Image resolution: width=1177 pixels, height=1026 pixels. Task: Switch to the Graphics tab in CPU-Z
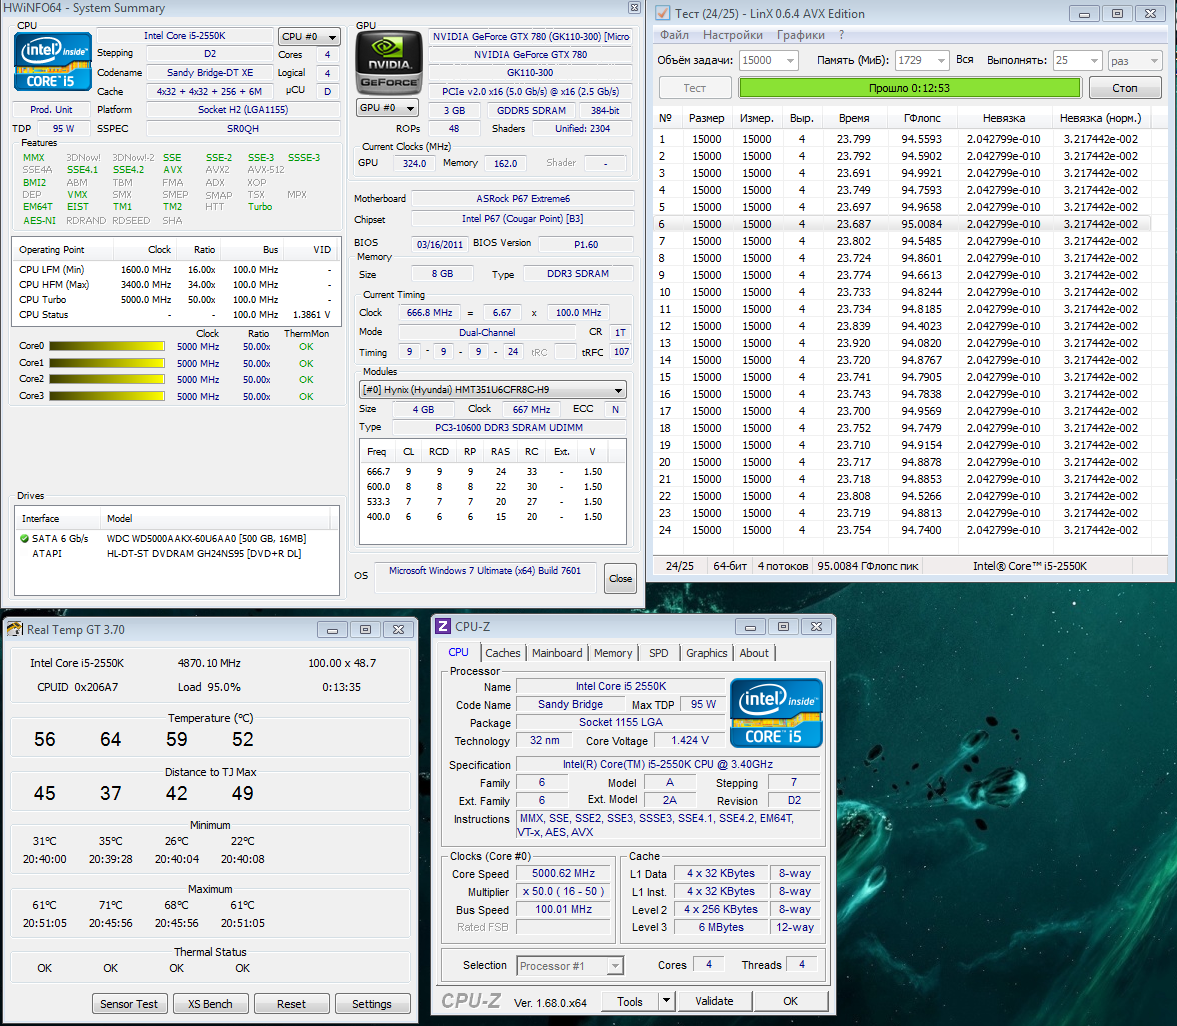click(706, 653)
